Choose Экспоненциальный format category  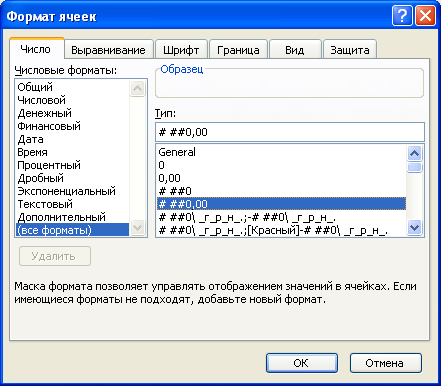coord(73,191)
